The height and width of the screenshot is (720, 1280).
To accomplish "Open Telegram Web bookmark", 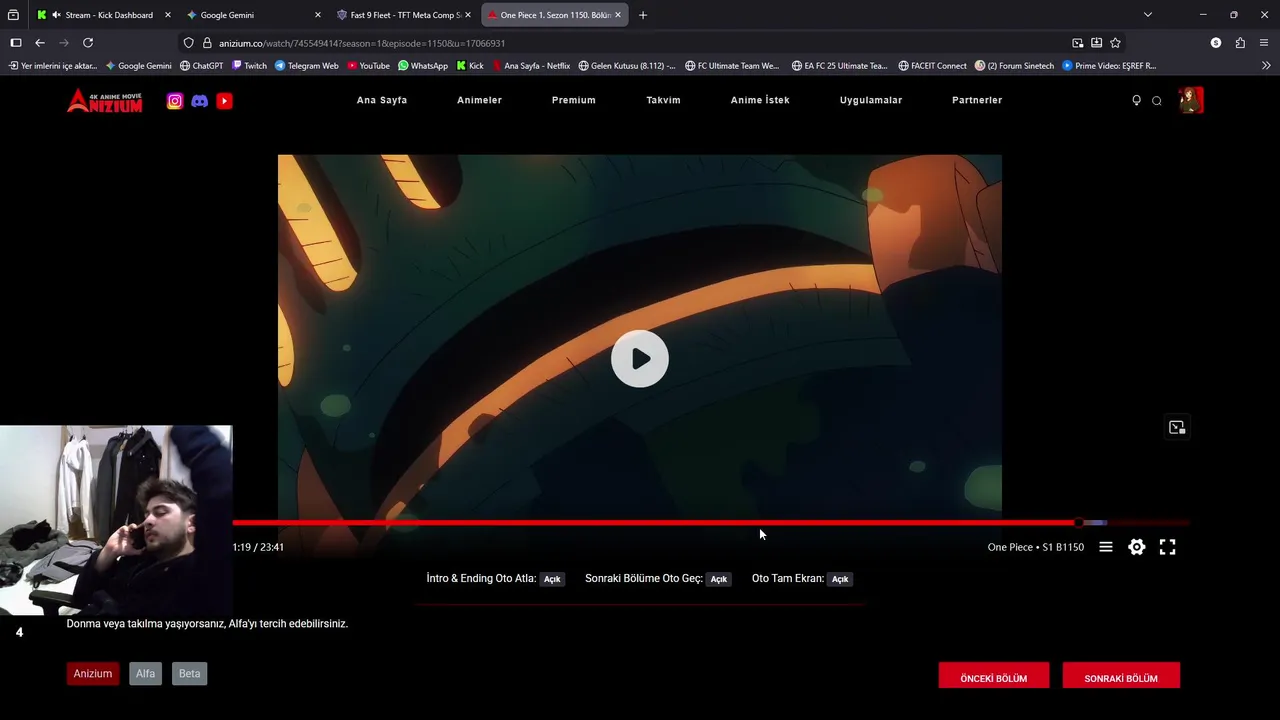I will click(306, 66).
